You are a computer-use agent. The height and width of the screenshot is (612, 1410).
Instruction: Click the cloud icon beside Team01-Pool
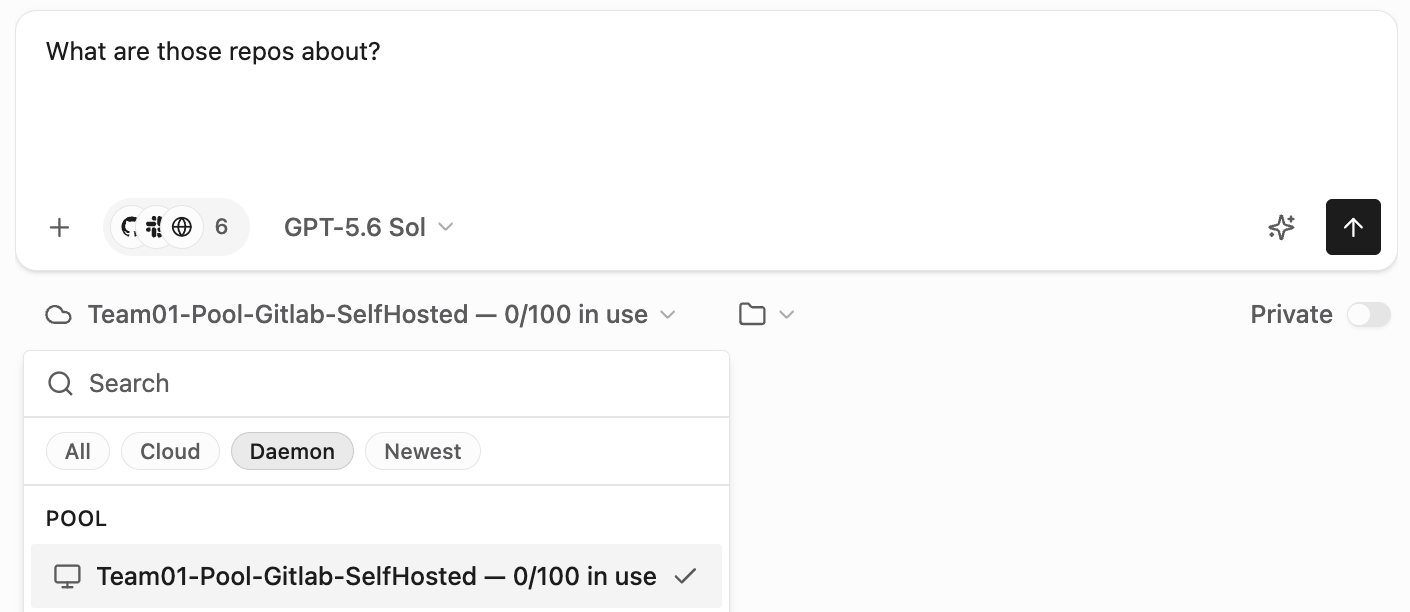click(x=59, y=315)
